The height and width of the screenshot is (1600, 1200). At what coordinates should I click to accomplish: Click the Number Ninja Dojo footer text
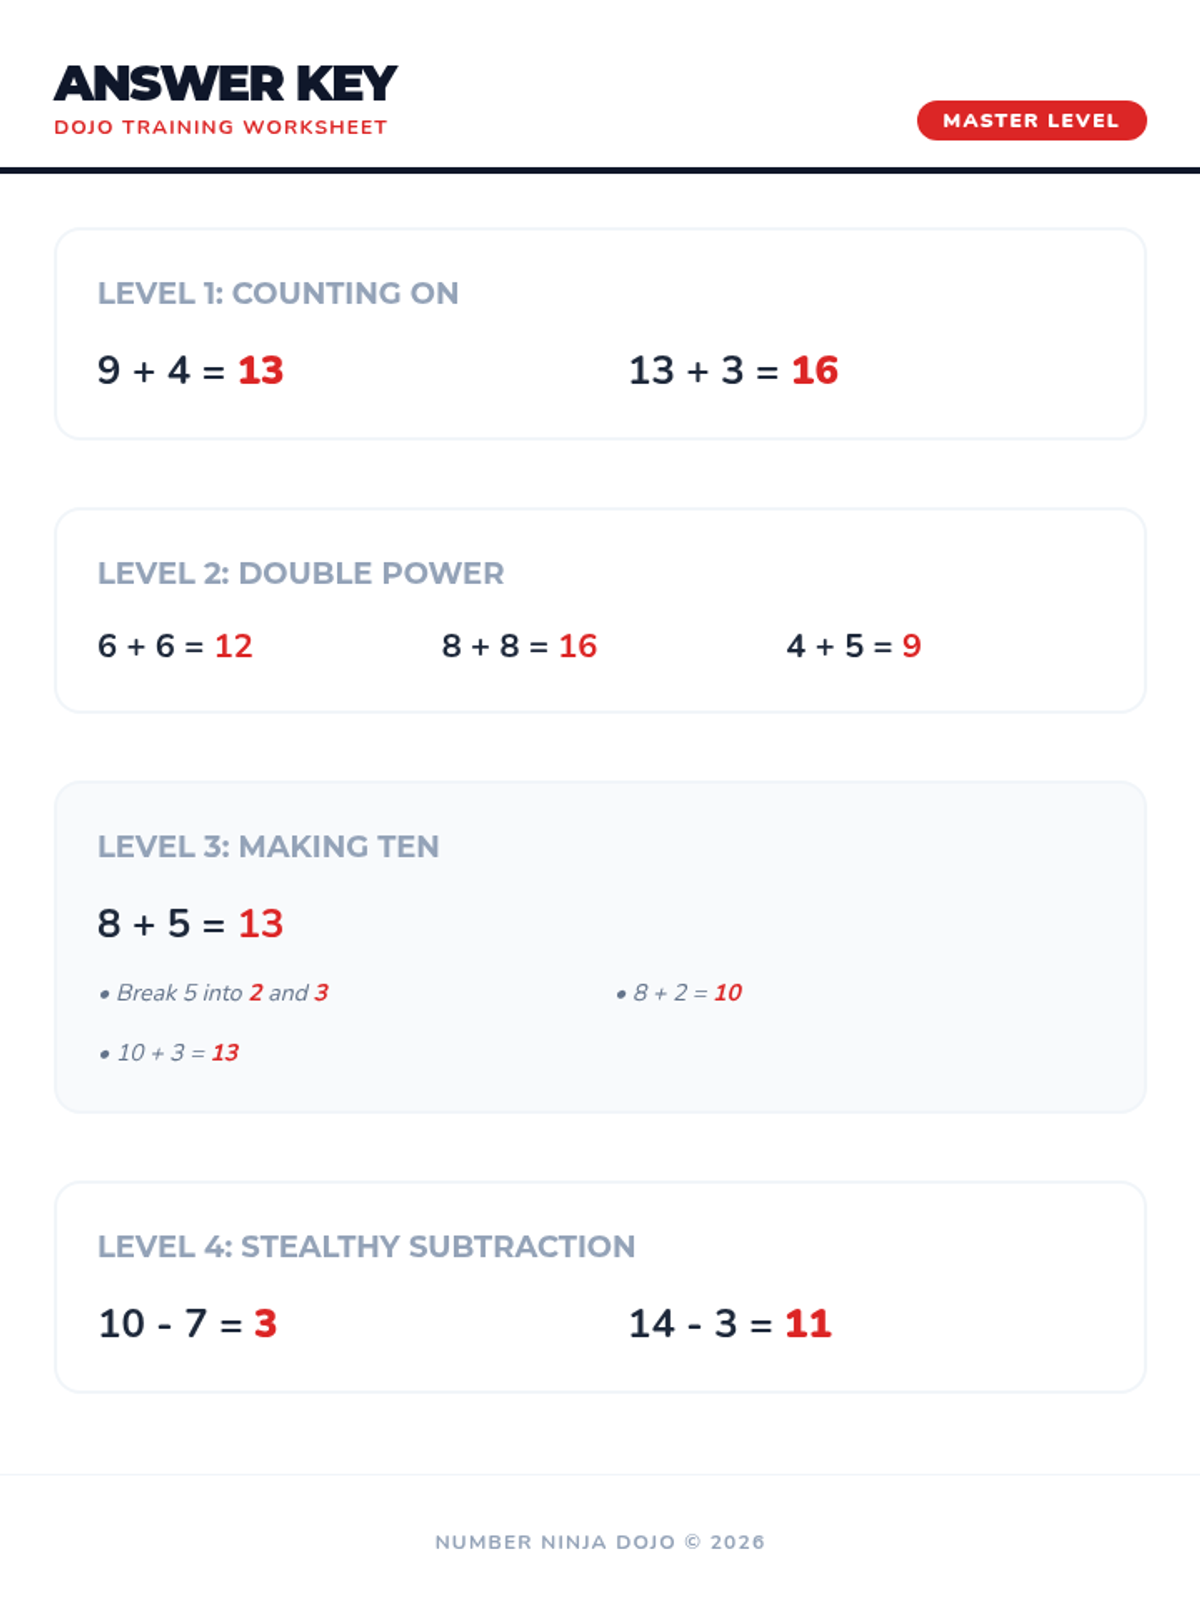[600, 1542]
